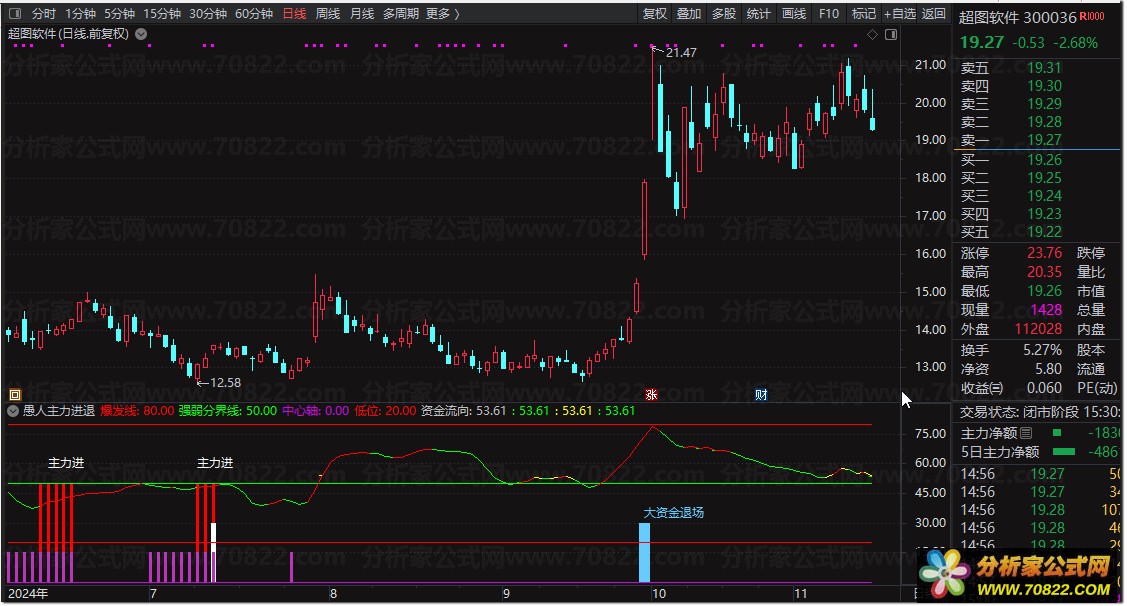Click the 交易状态 status line
The image size is (1127, 606).
pyautogui.click(x=1039, y=412)
